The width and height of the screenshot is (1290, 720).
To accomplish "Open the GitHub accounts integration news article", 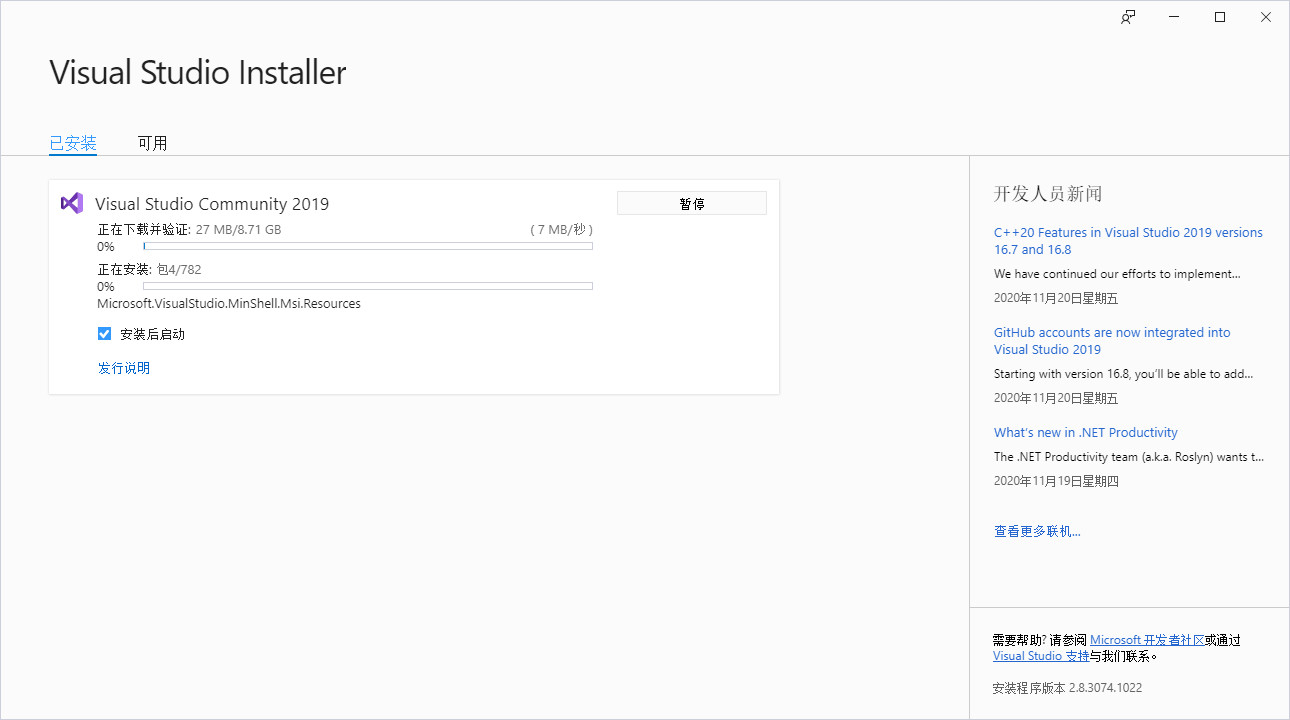I will click(x=1112, y=340).
